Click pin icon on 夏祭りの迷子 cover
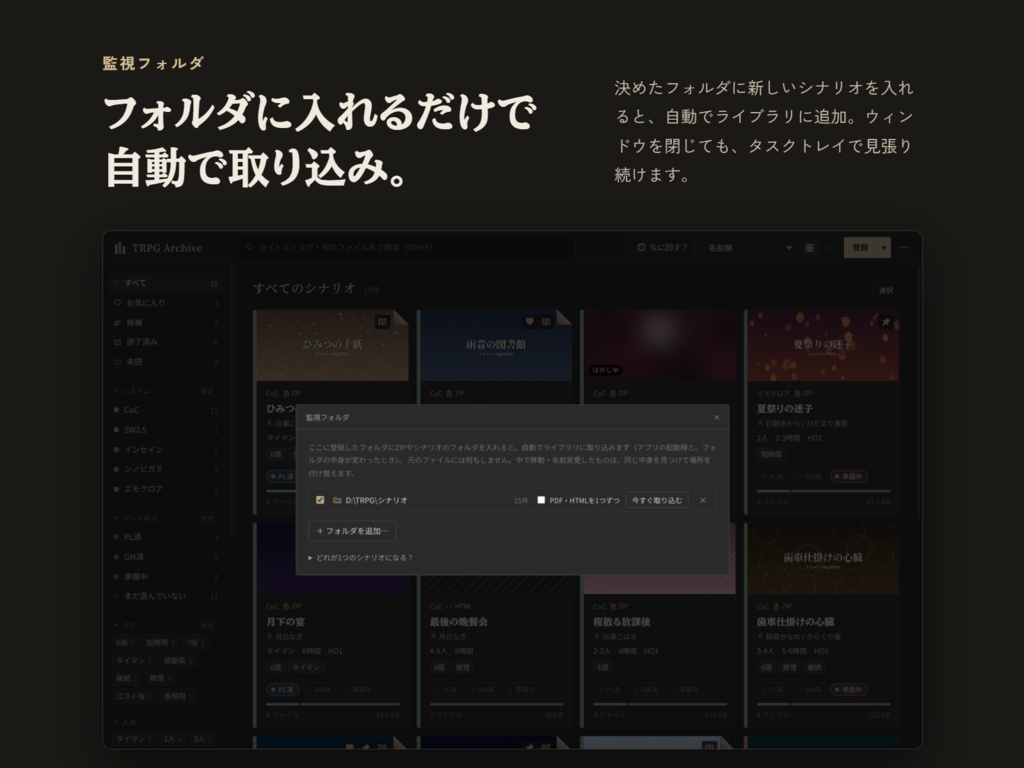Screen dimensions: 1024x768 pyautogui.click(x=886, y=321)
